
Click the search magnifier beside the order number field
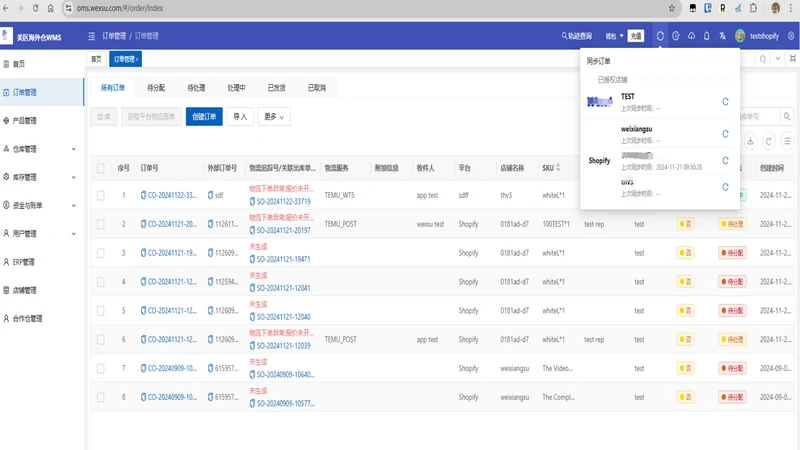(787, 116)
